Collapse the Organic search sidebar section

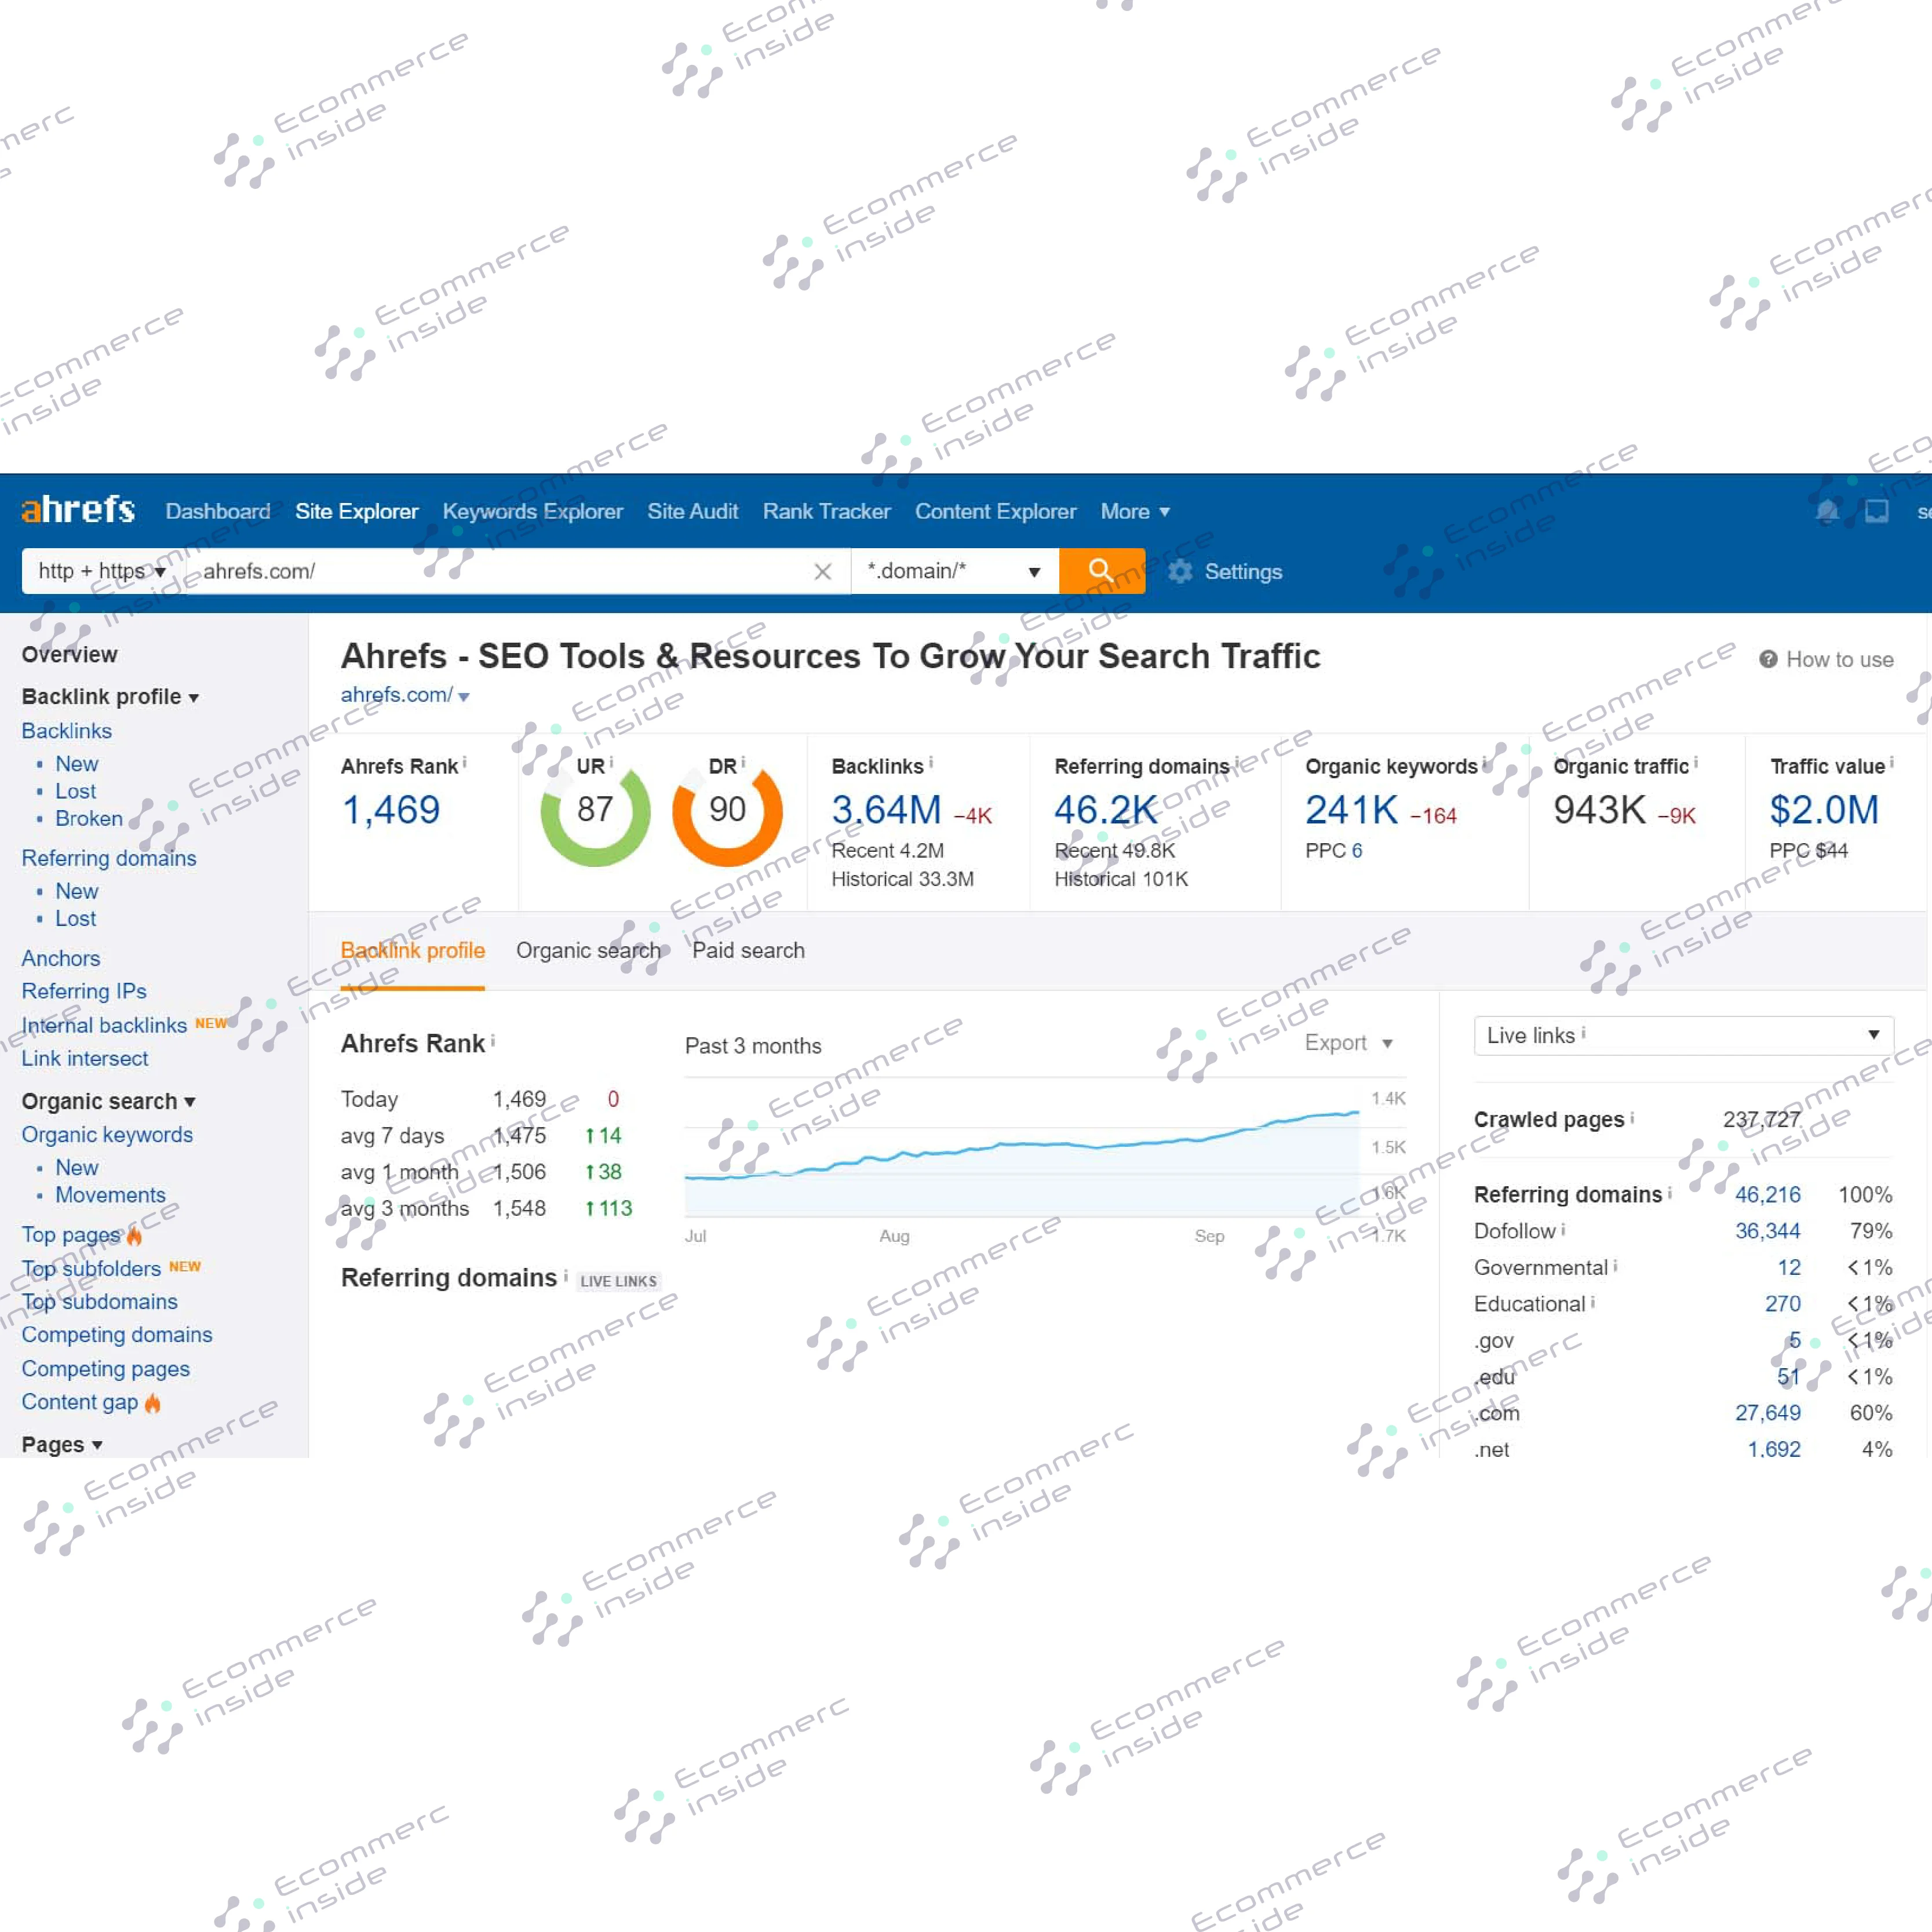click(108, 1101)
